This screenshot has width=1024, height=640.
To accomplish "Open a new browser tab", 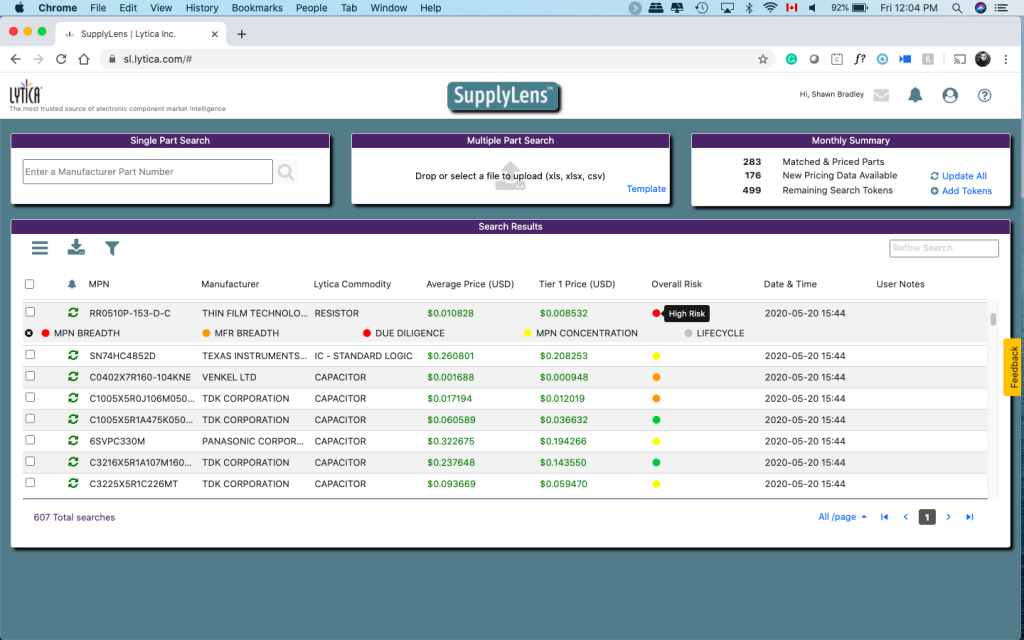I will [x=242, y=34].
